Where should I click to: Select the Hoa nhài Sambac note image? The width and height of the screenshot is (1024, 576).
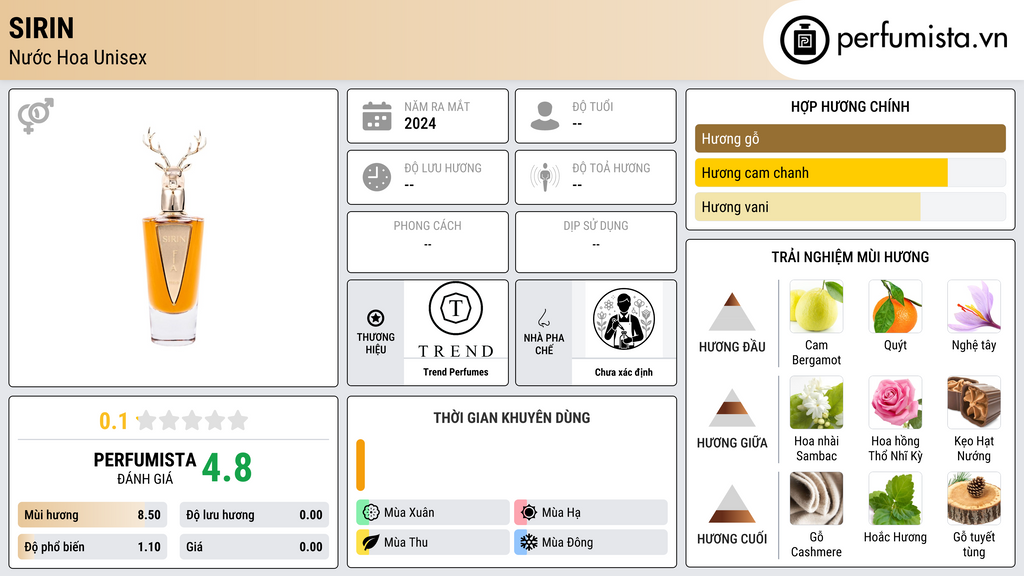click(816, 402)
